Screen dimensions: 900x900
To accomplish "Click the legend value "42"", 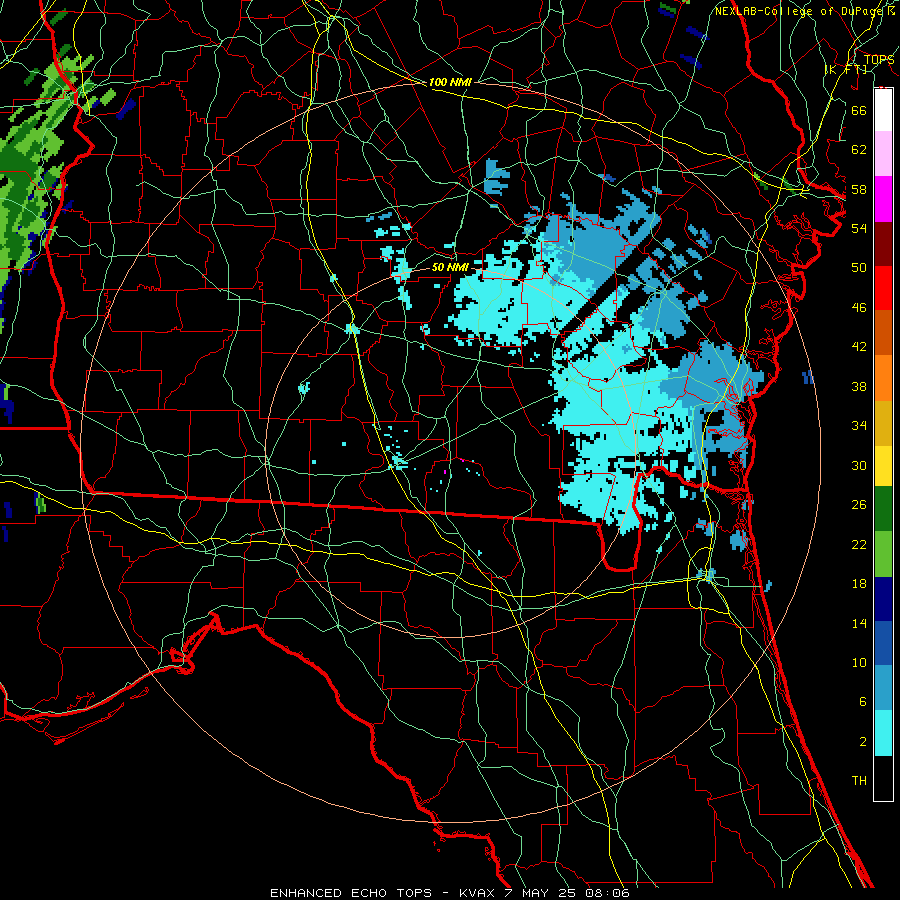I will click(859, 347).
